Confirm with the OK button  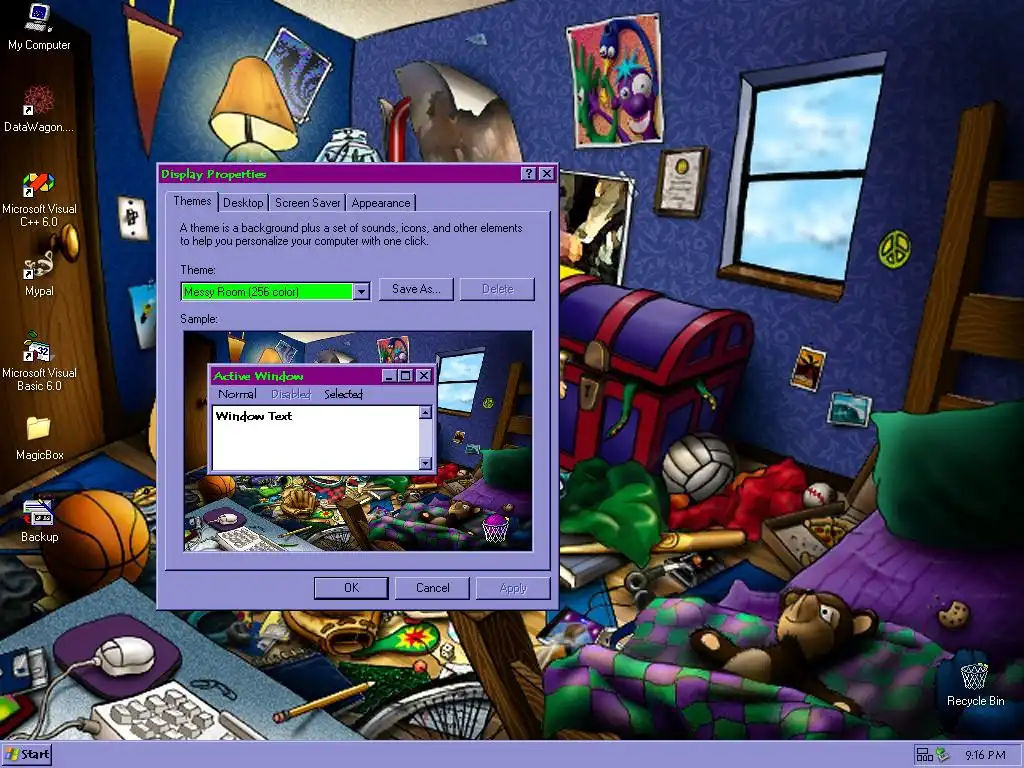pos(351,588)
